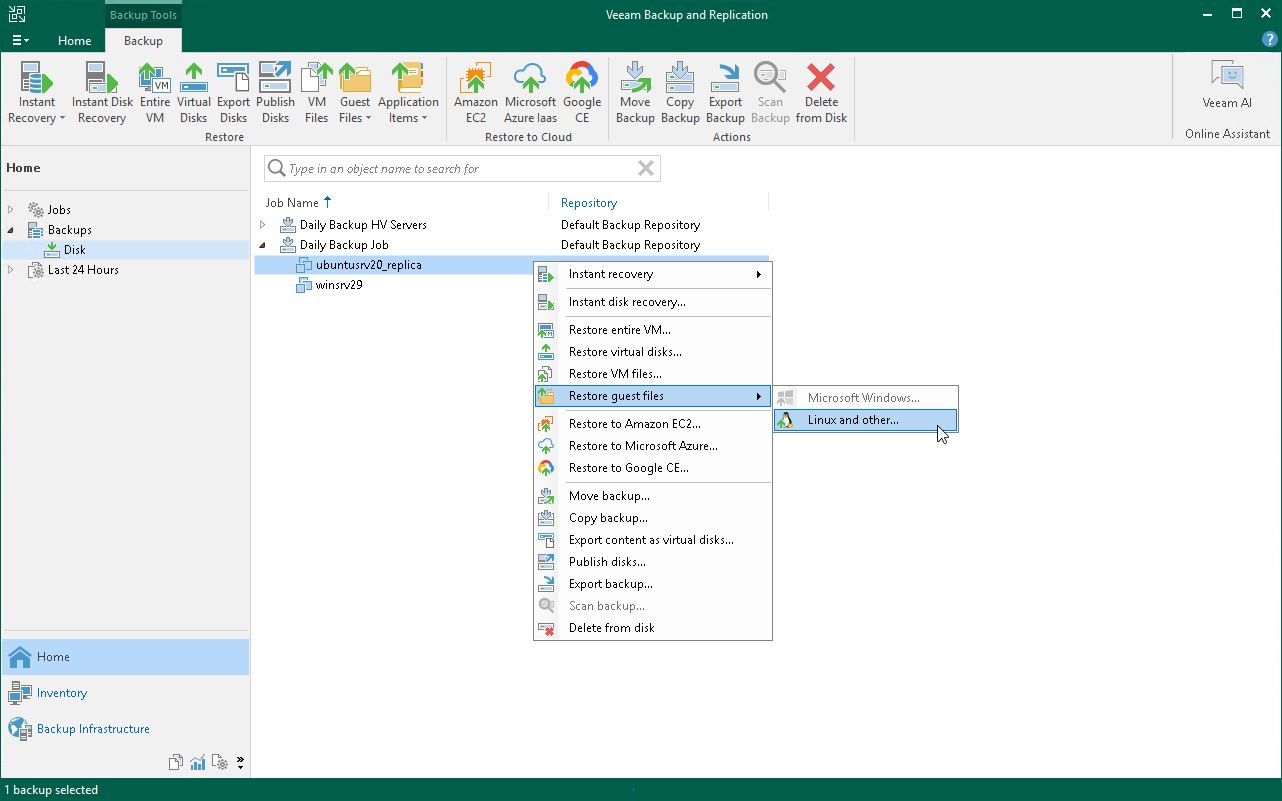Select the Daily Backup Job row
This screenshot has height=801, width=1282.
344,245
